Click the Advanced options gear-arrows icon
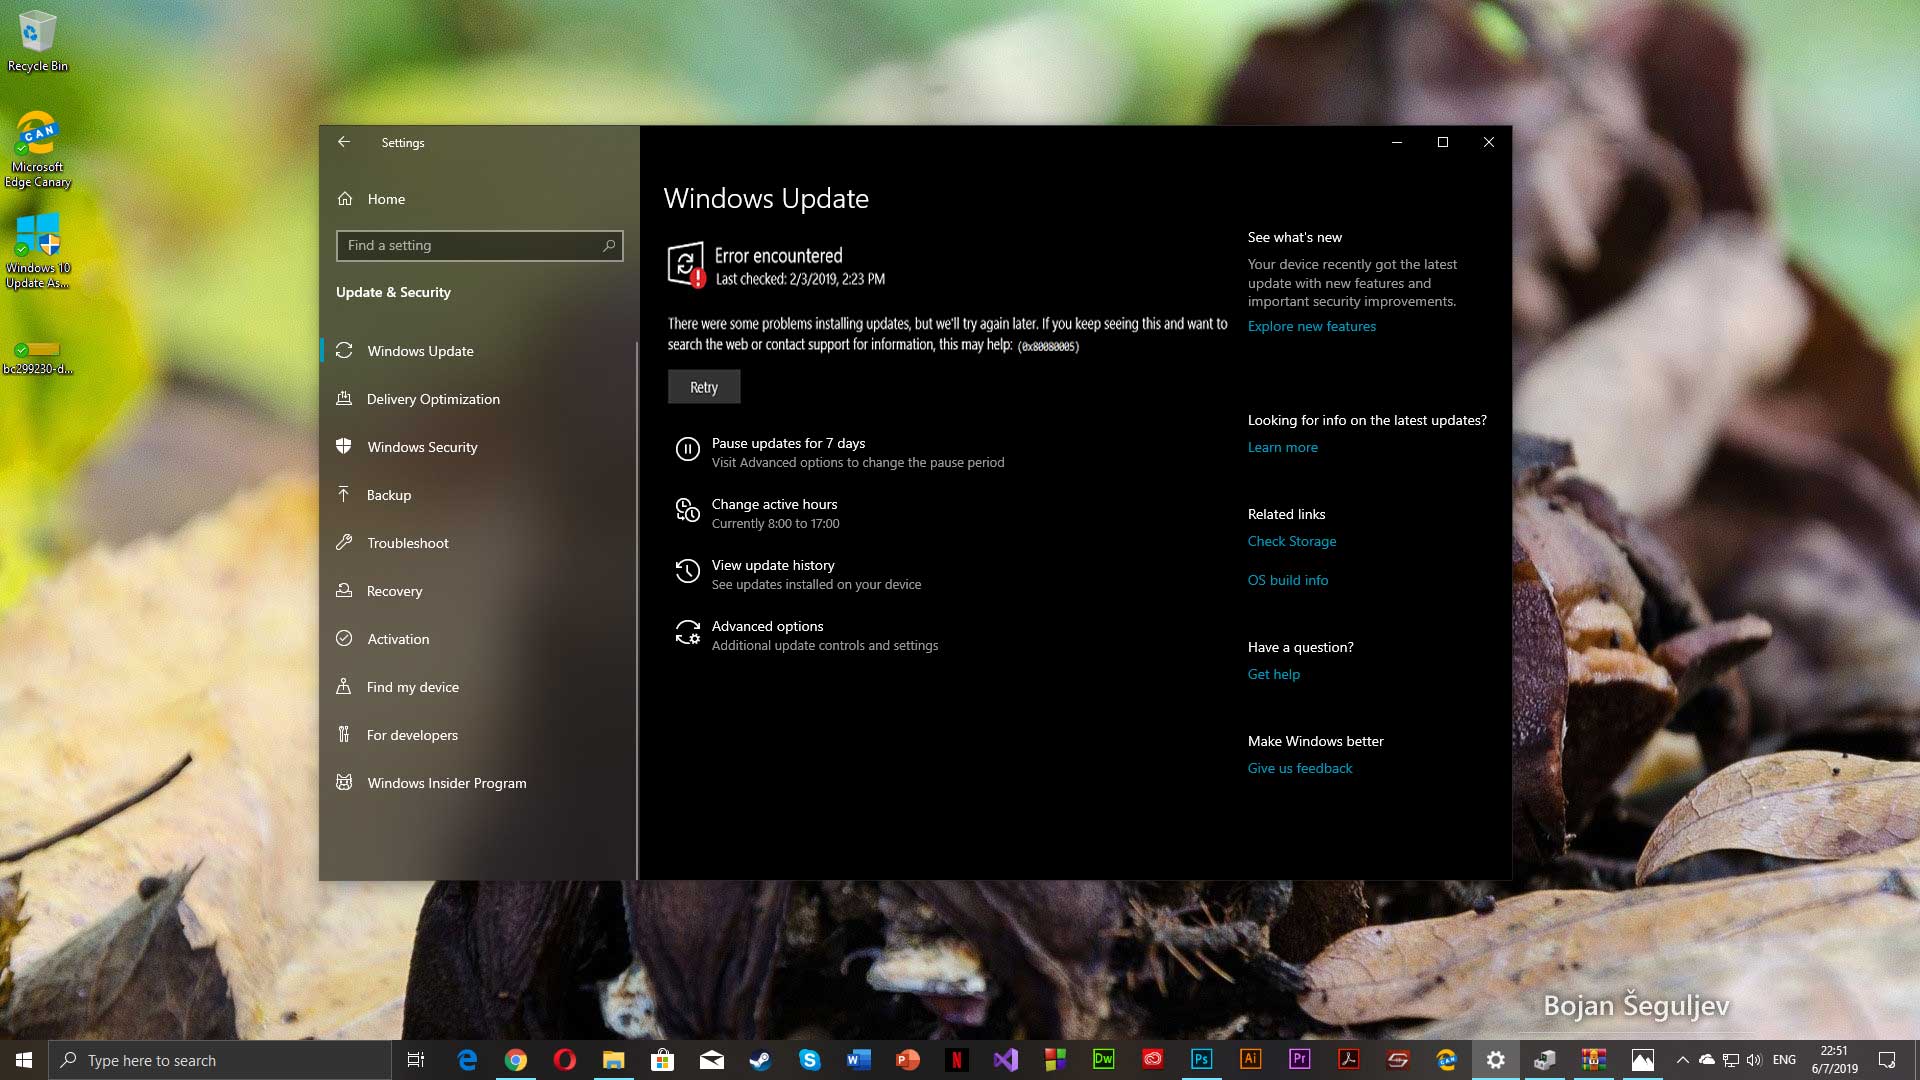1920x1080 pixels. pyautogui.click(x=687, y=633)
